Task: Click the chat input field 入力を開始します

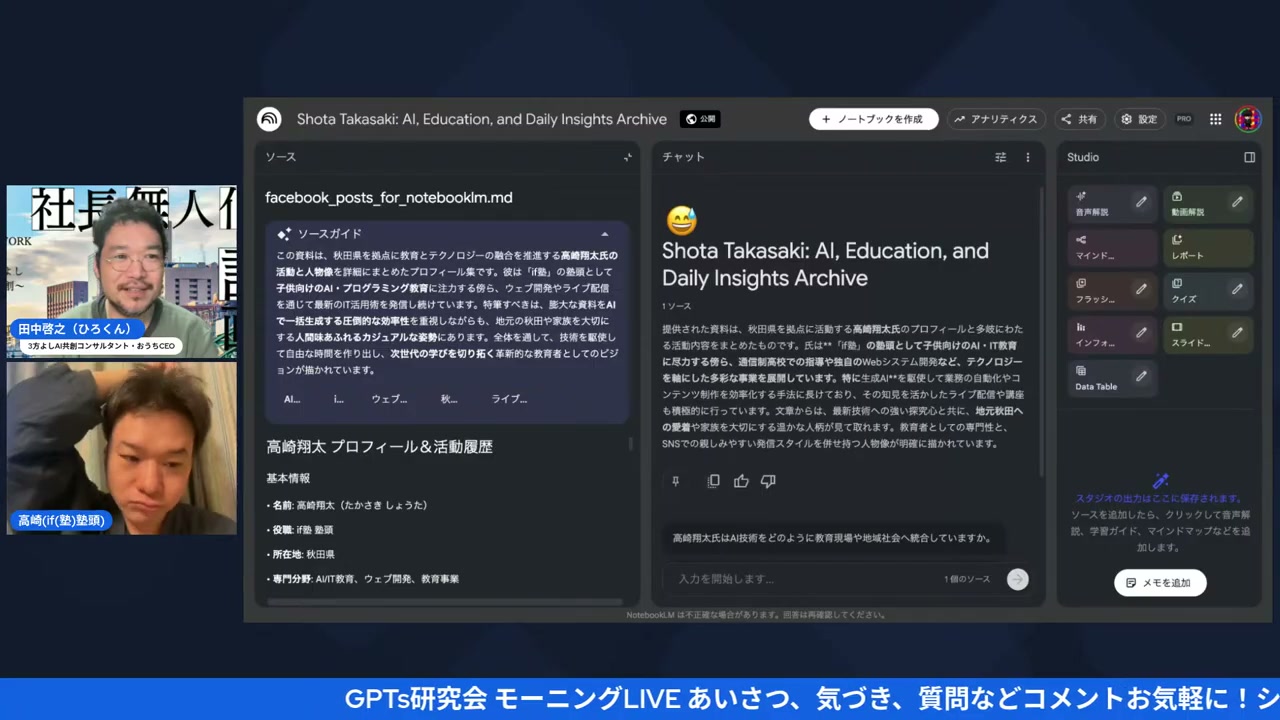Action: 800,578
